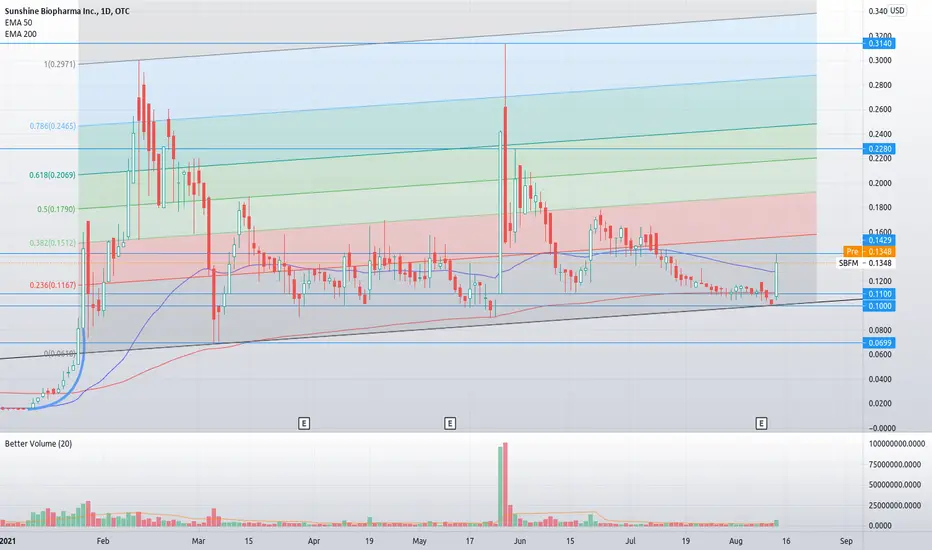Viewport: 932px width, 550px height.
Task: Click the 100000000.0000 volume axis label
Action: [897, 444]
